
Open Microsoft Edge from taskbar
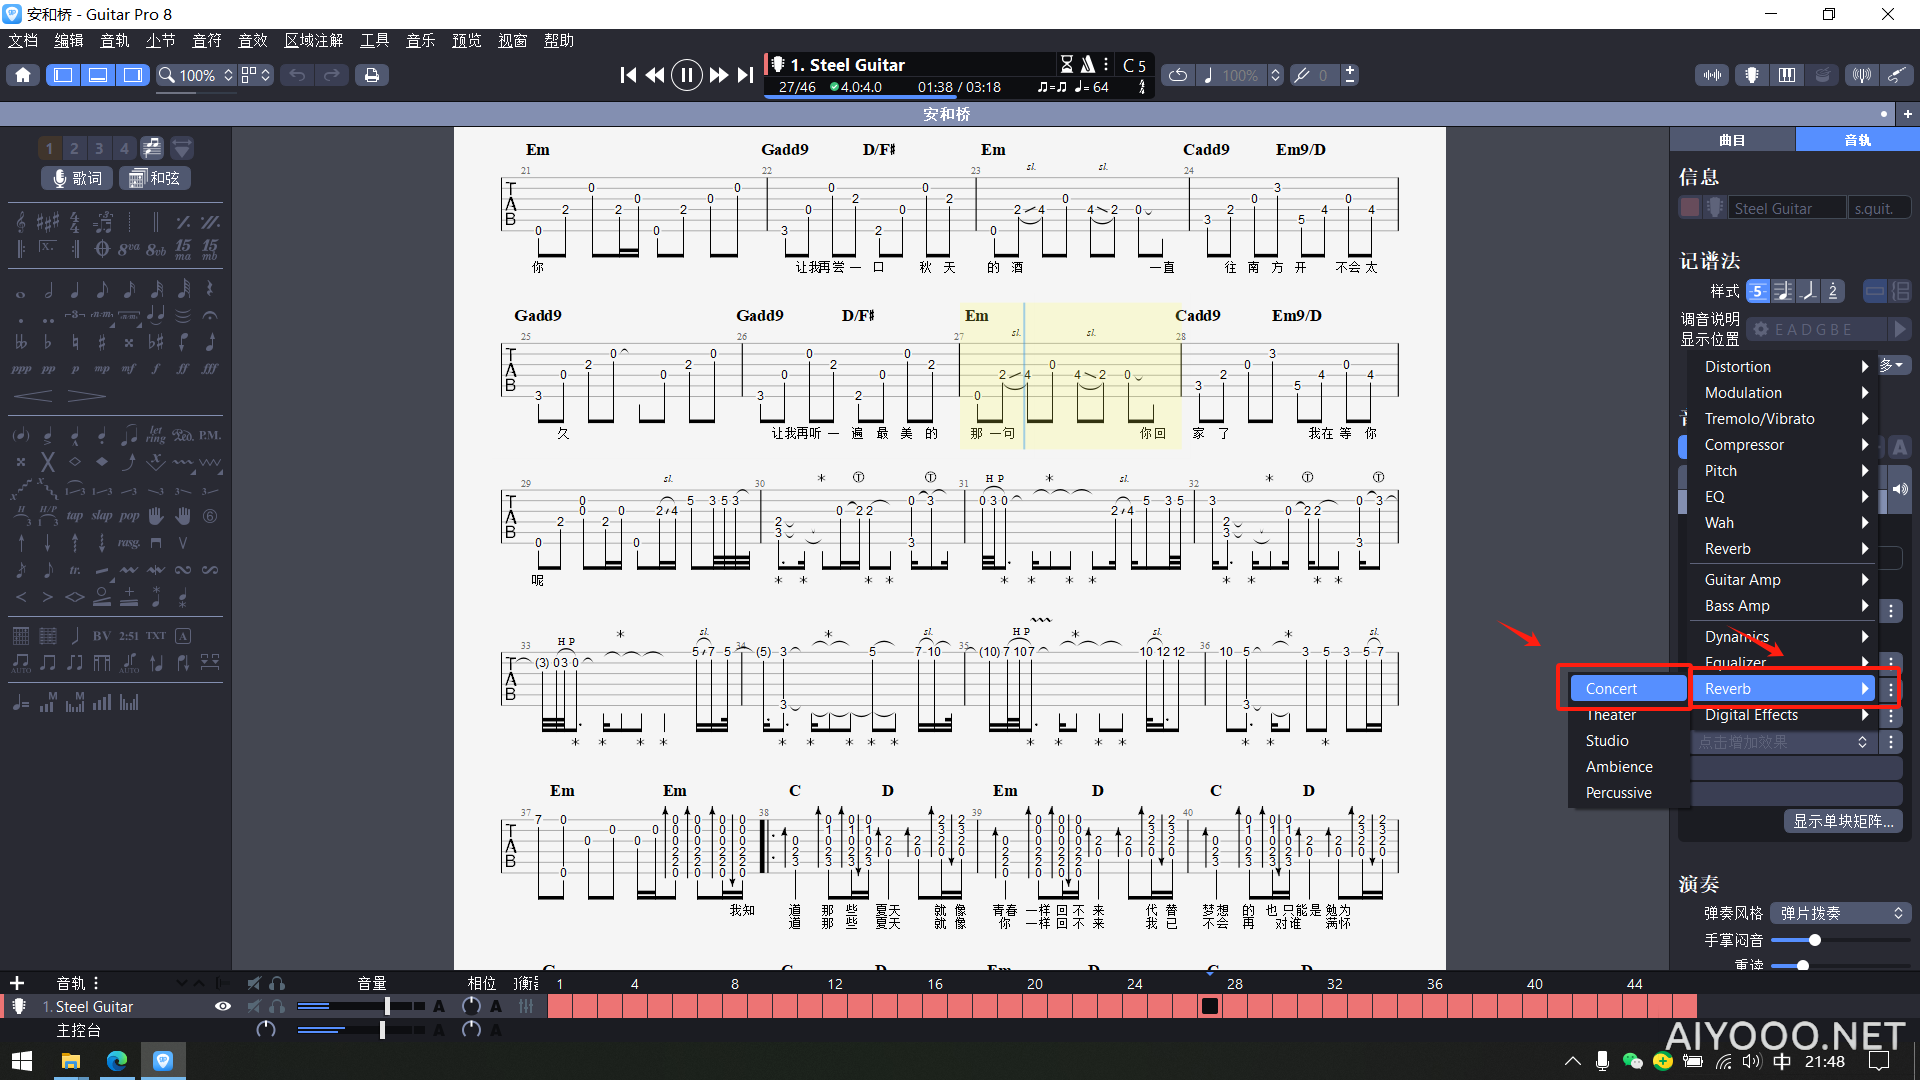click(117, 1061)
